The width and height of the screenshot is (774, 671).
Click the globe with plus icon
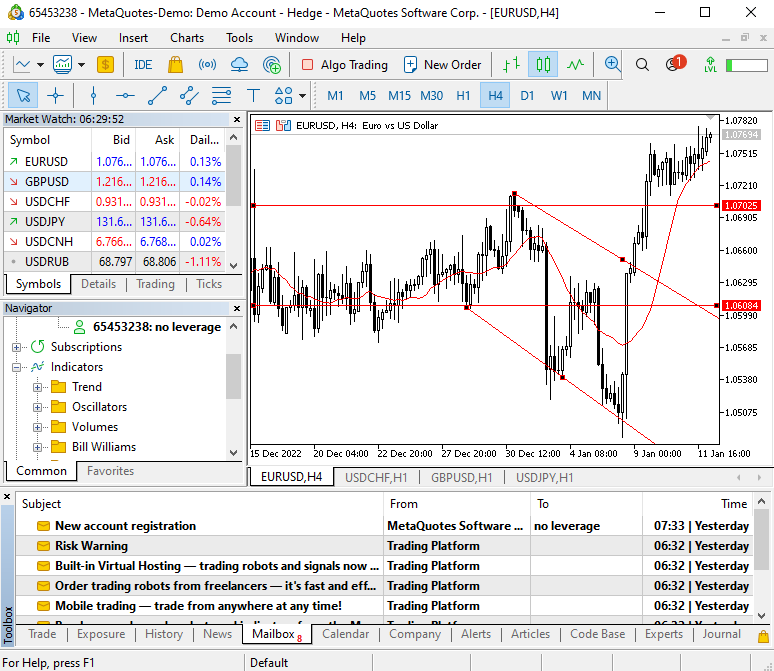tap(271, 65)
